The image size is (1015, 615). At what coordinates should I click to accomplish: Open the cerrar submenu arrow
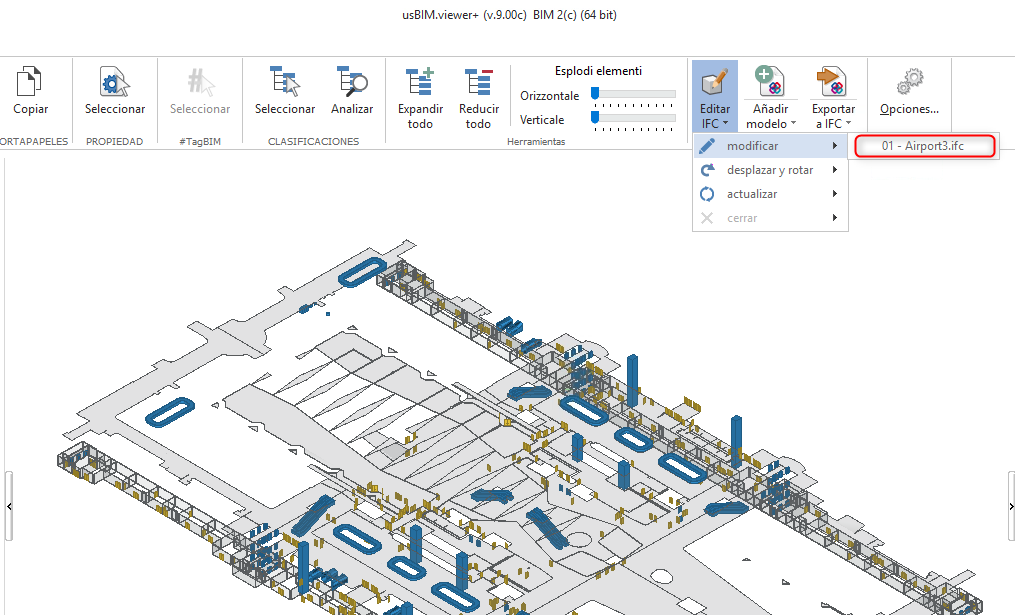pyautogui.click(x=835, y=218)
